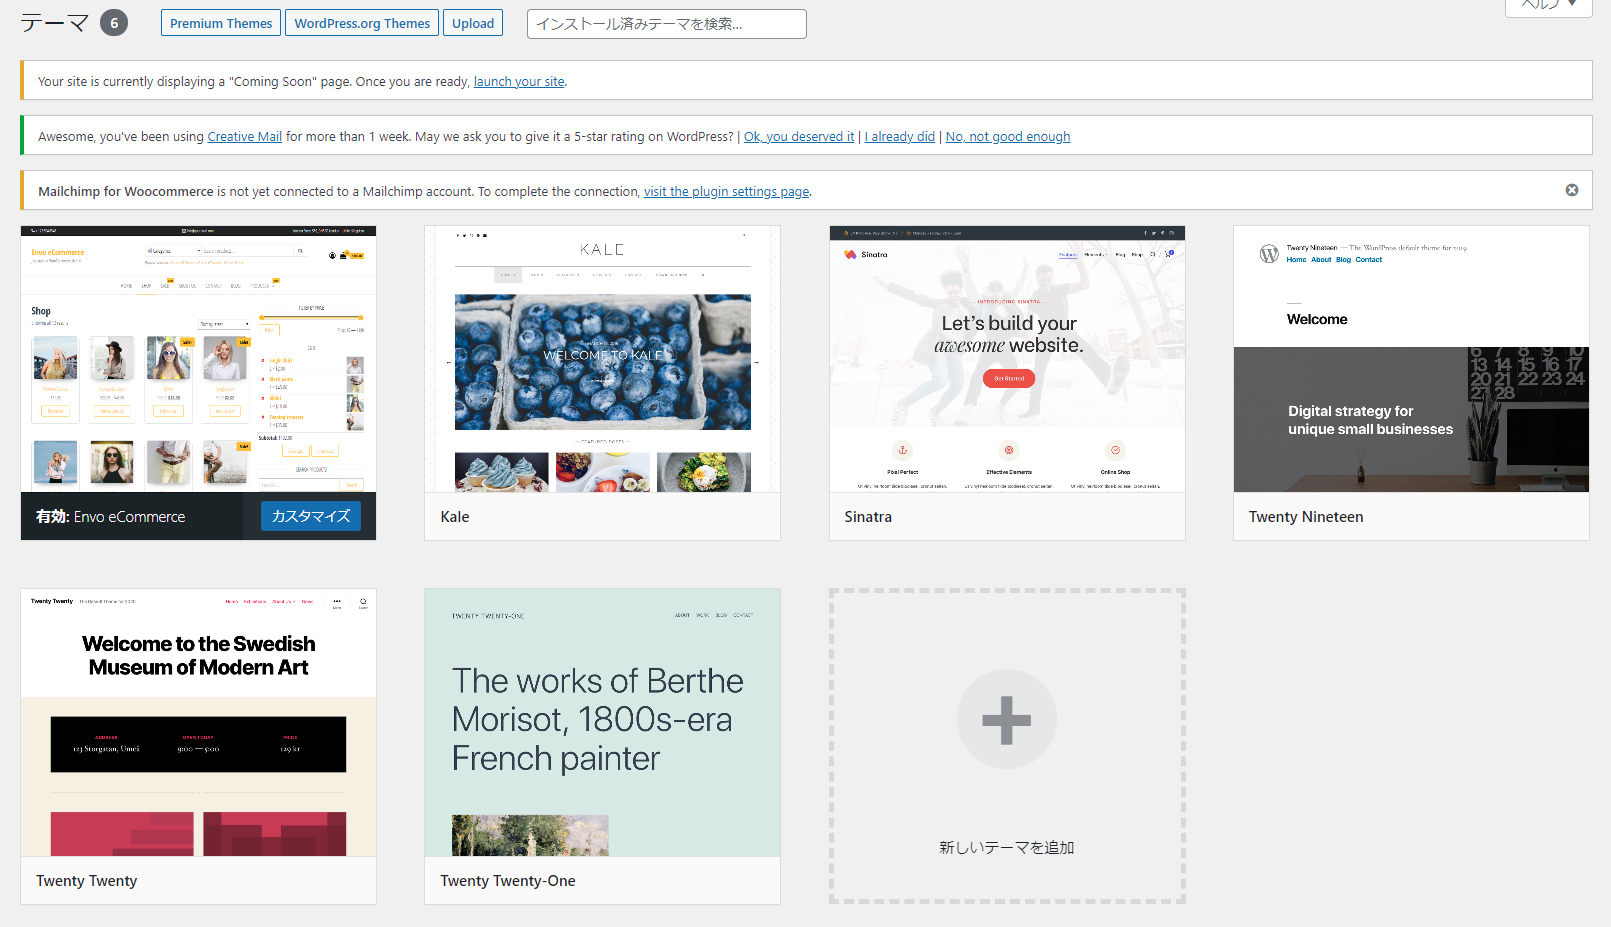
Task: Select the Envo eCommerce theme thumbnail
Action: click(199, 359)
